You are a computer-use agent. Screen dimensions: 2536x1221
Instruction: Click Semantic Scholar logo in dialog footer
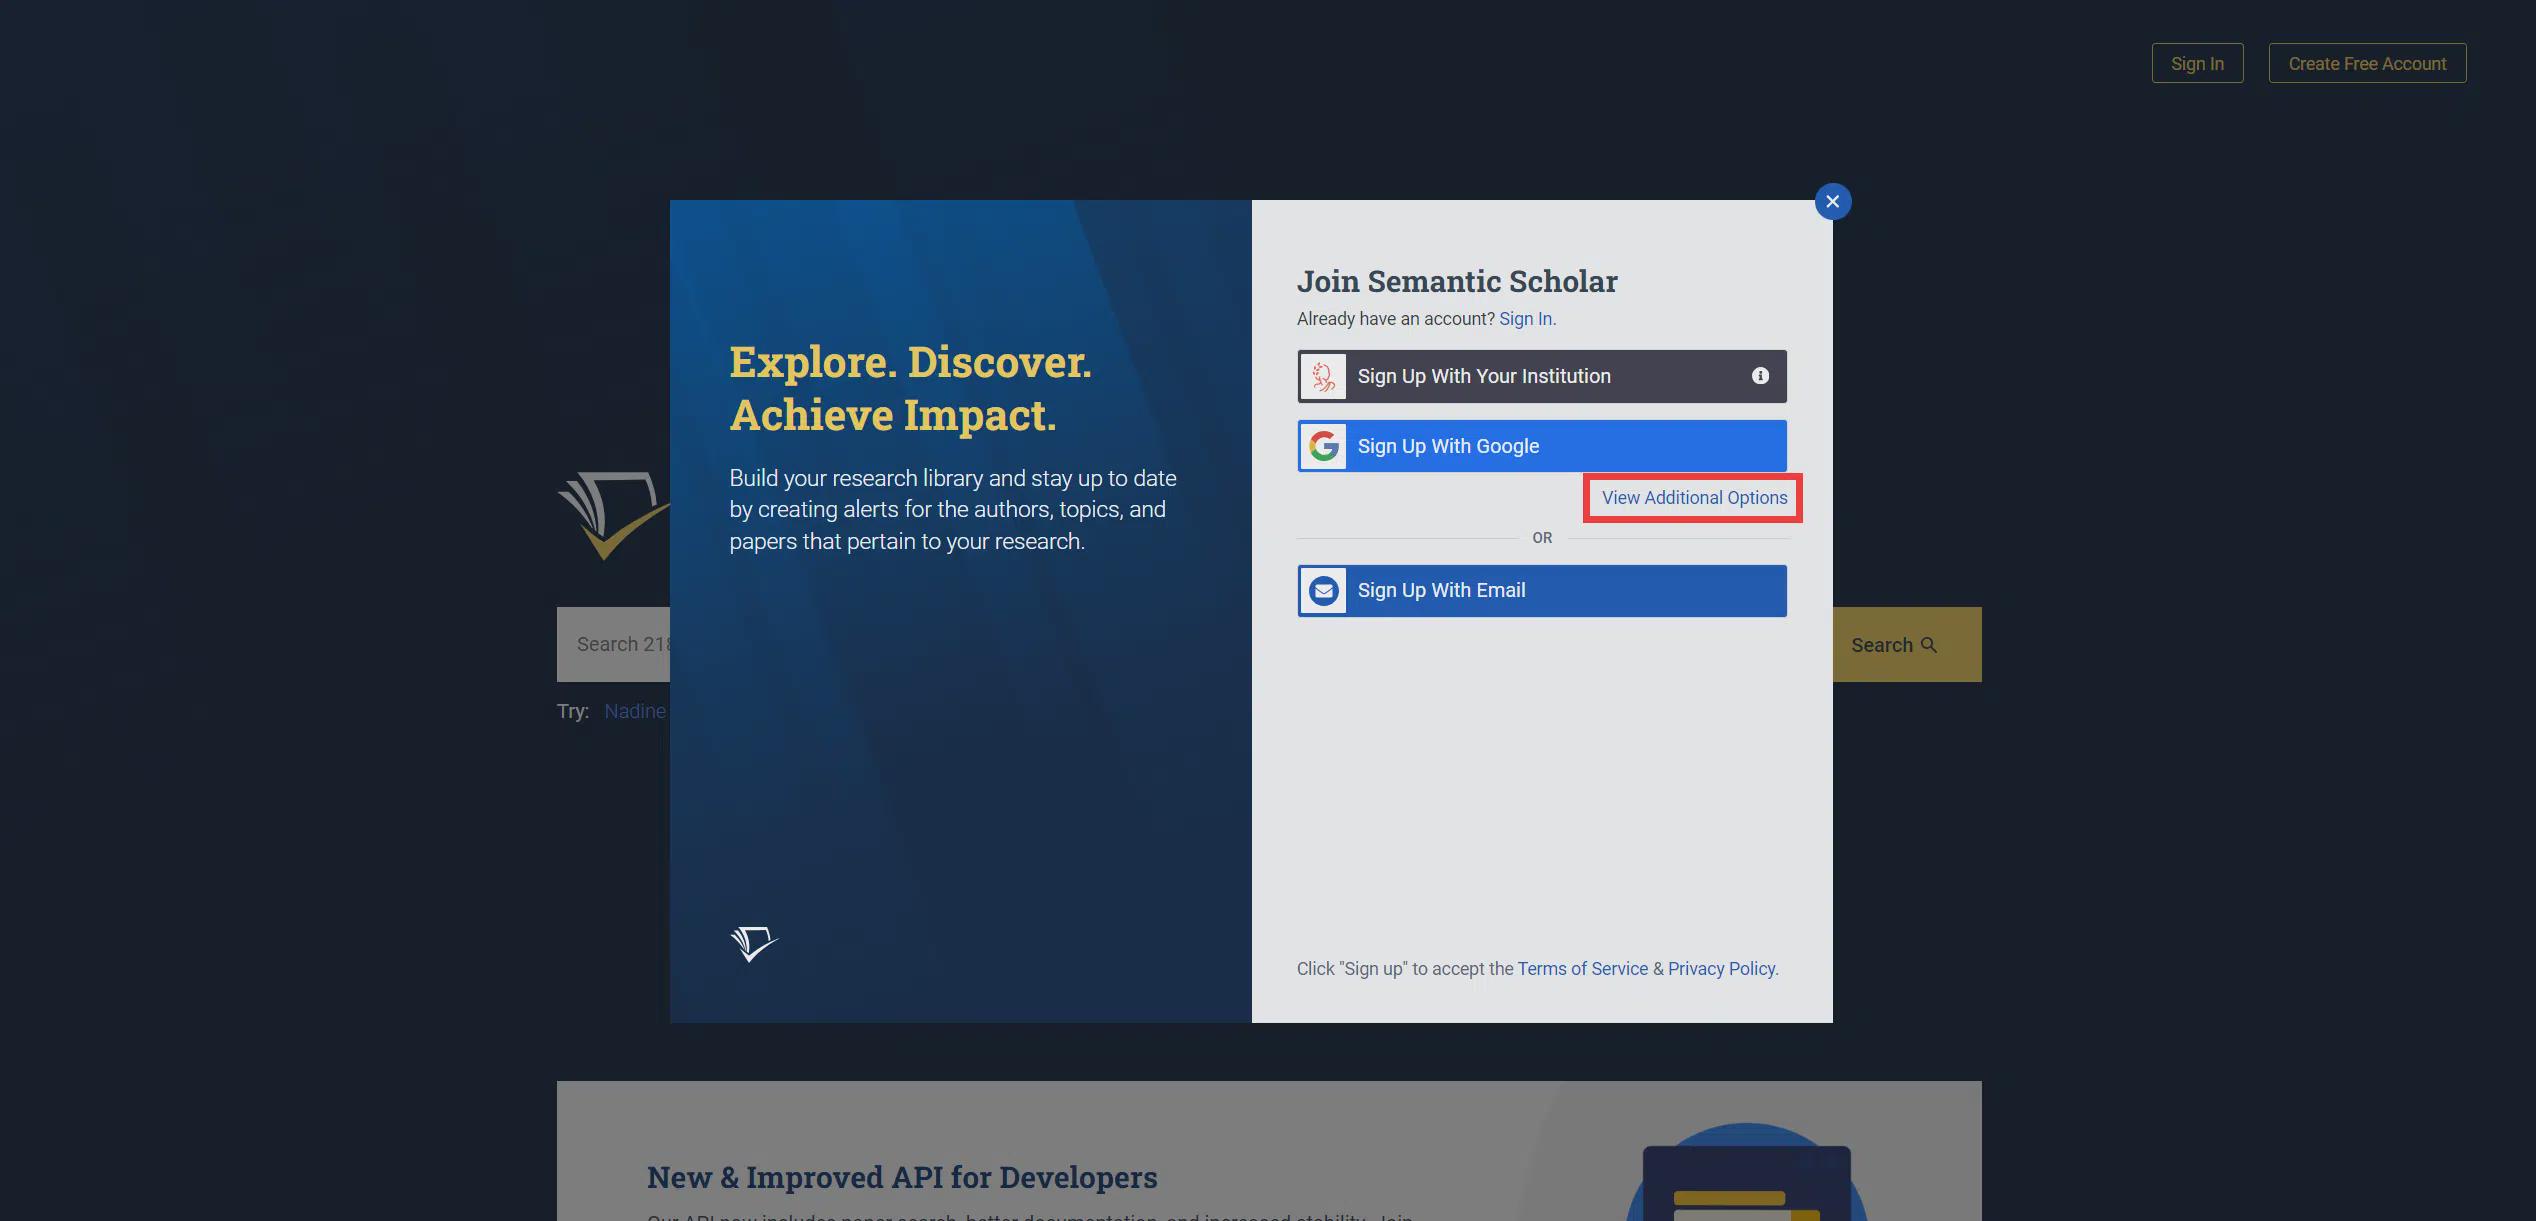pos(754,943)
